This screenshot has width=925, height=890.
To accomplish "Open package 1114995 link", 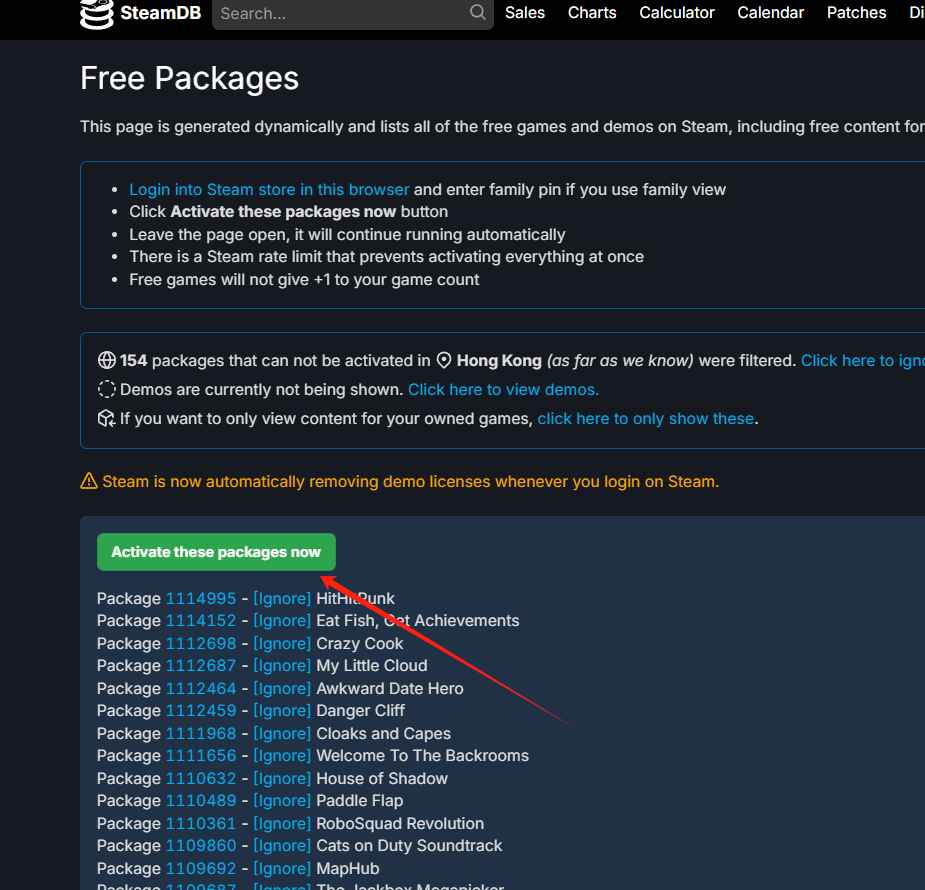I will pyautogui.click(x=201, y=598).
